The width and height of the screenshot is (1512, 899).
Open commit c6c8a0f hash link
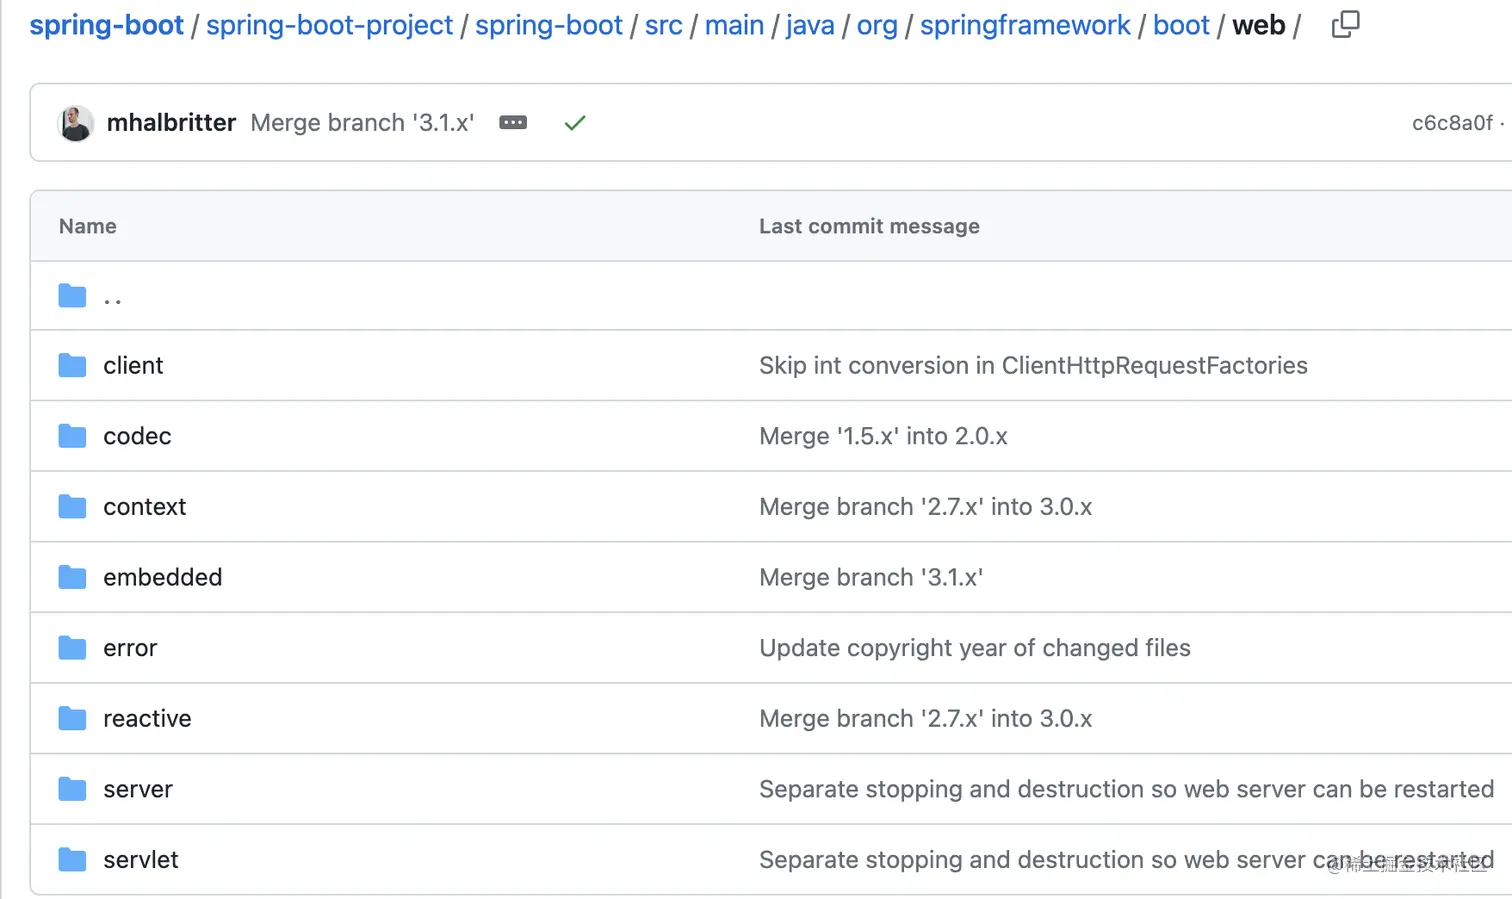[x=1451, y=123]
